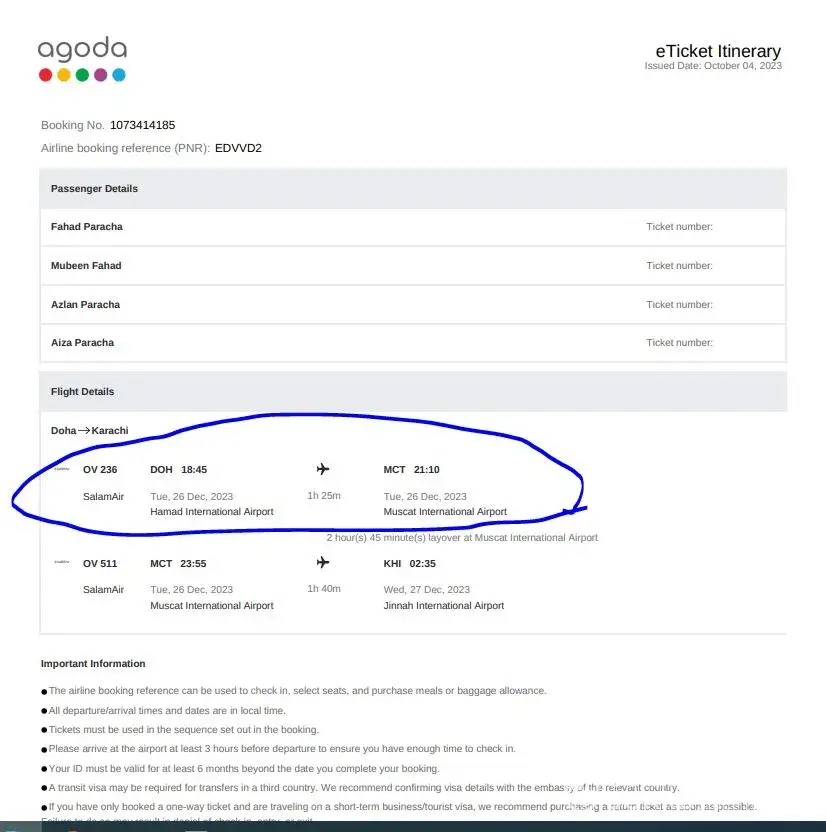826x832 pixels.
Task: Click "Ticket number:" in Aiza Paracha's row
Action: pos(679,343)
